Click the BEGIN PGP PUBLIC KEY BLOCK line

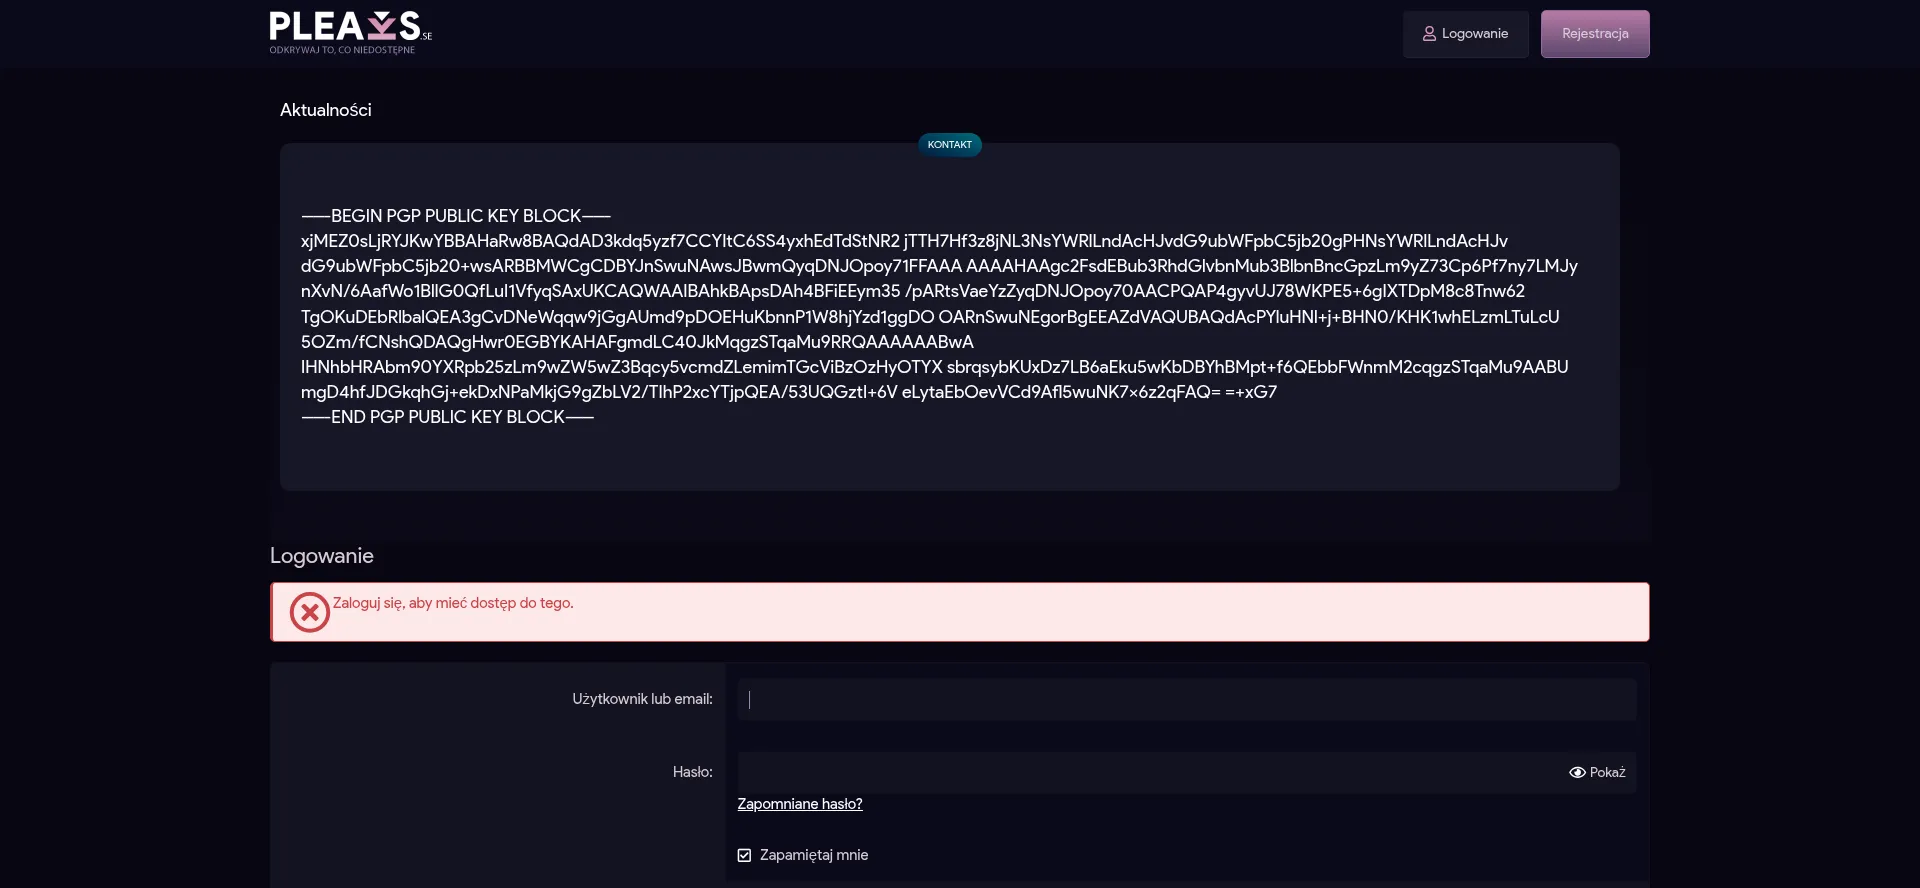[455, 216]
